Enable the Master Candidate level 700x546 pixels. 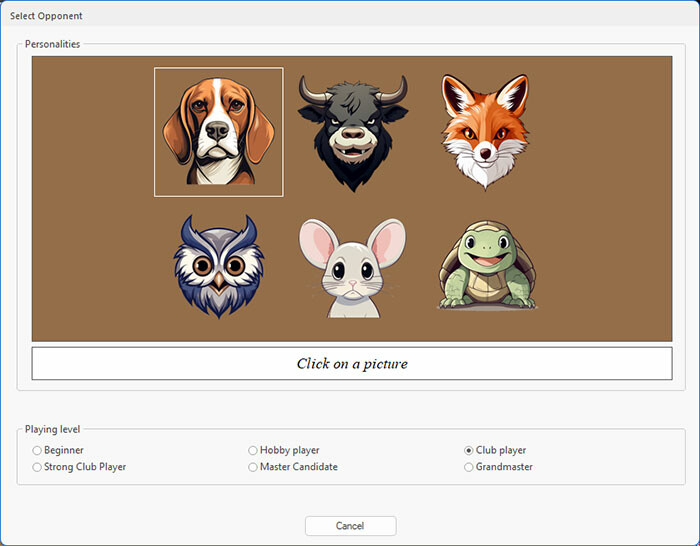(253, 467)
